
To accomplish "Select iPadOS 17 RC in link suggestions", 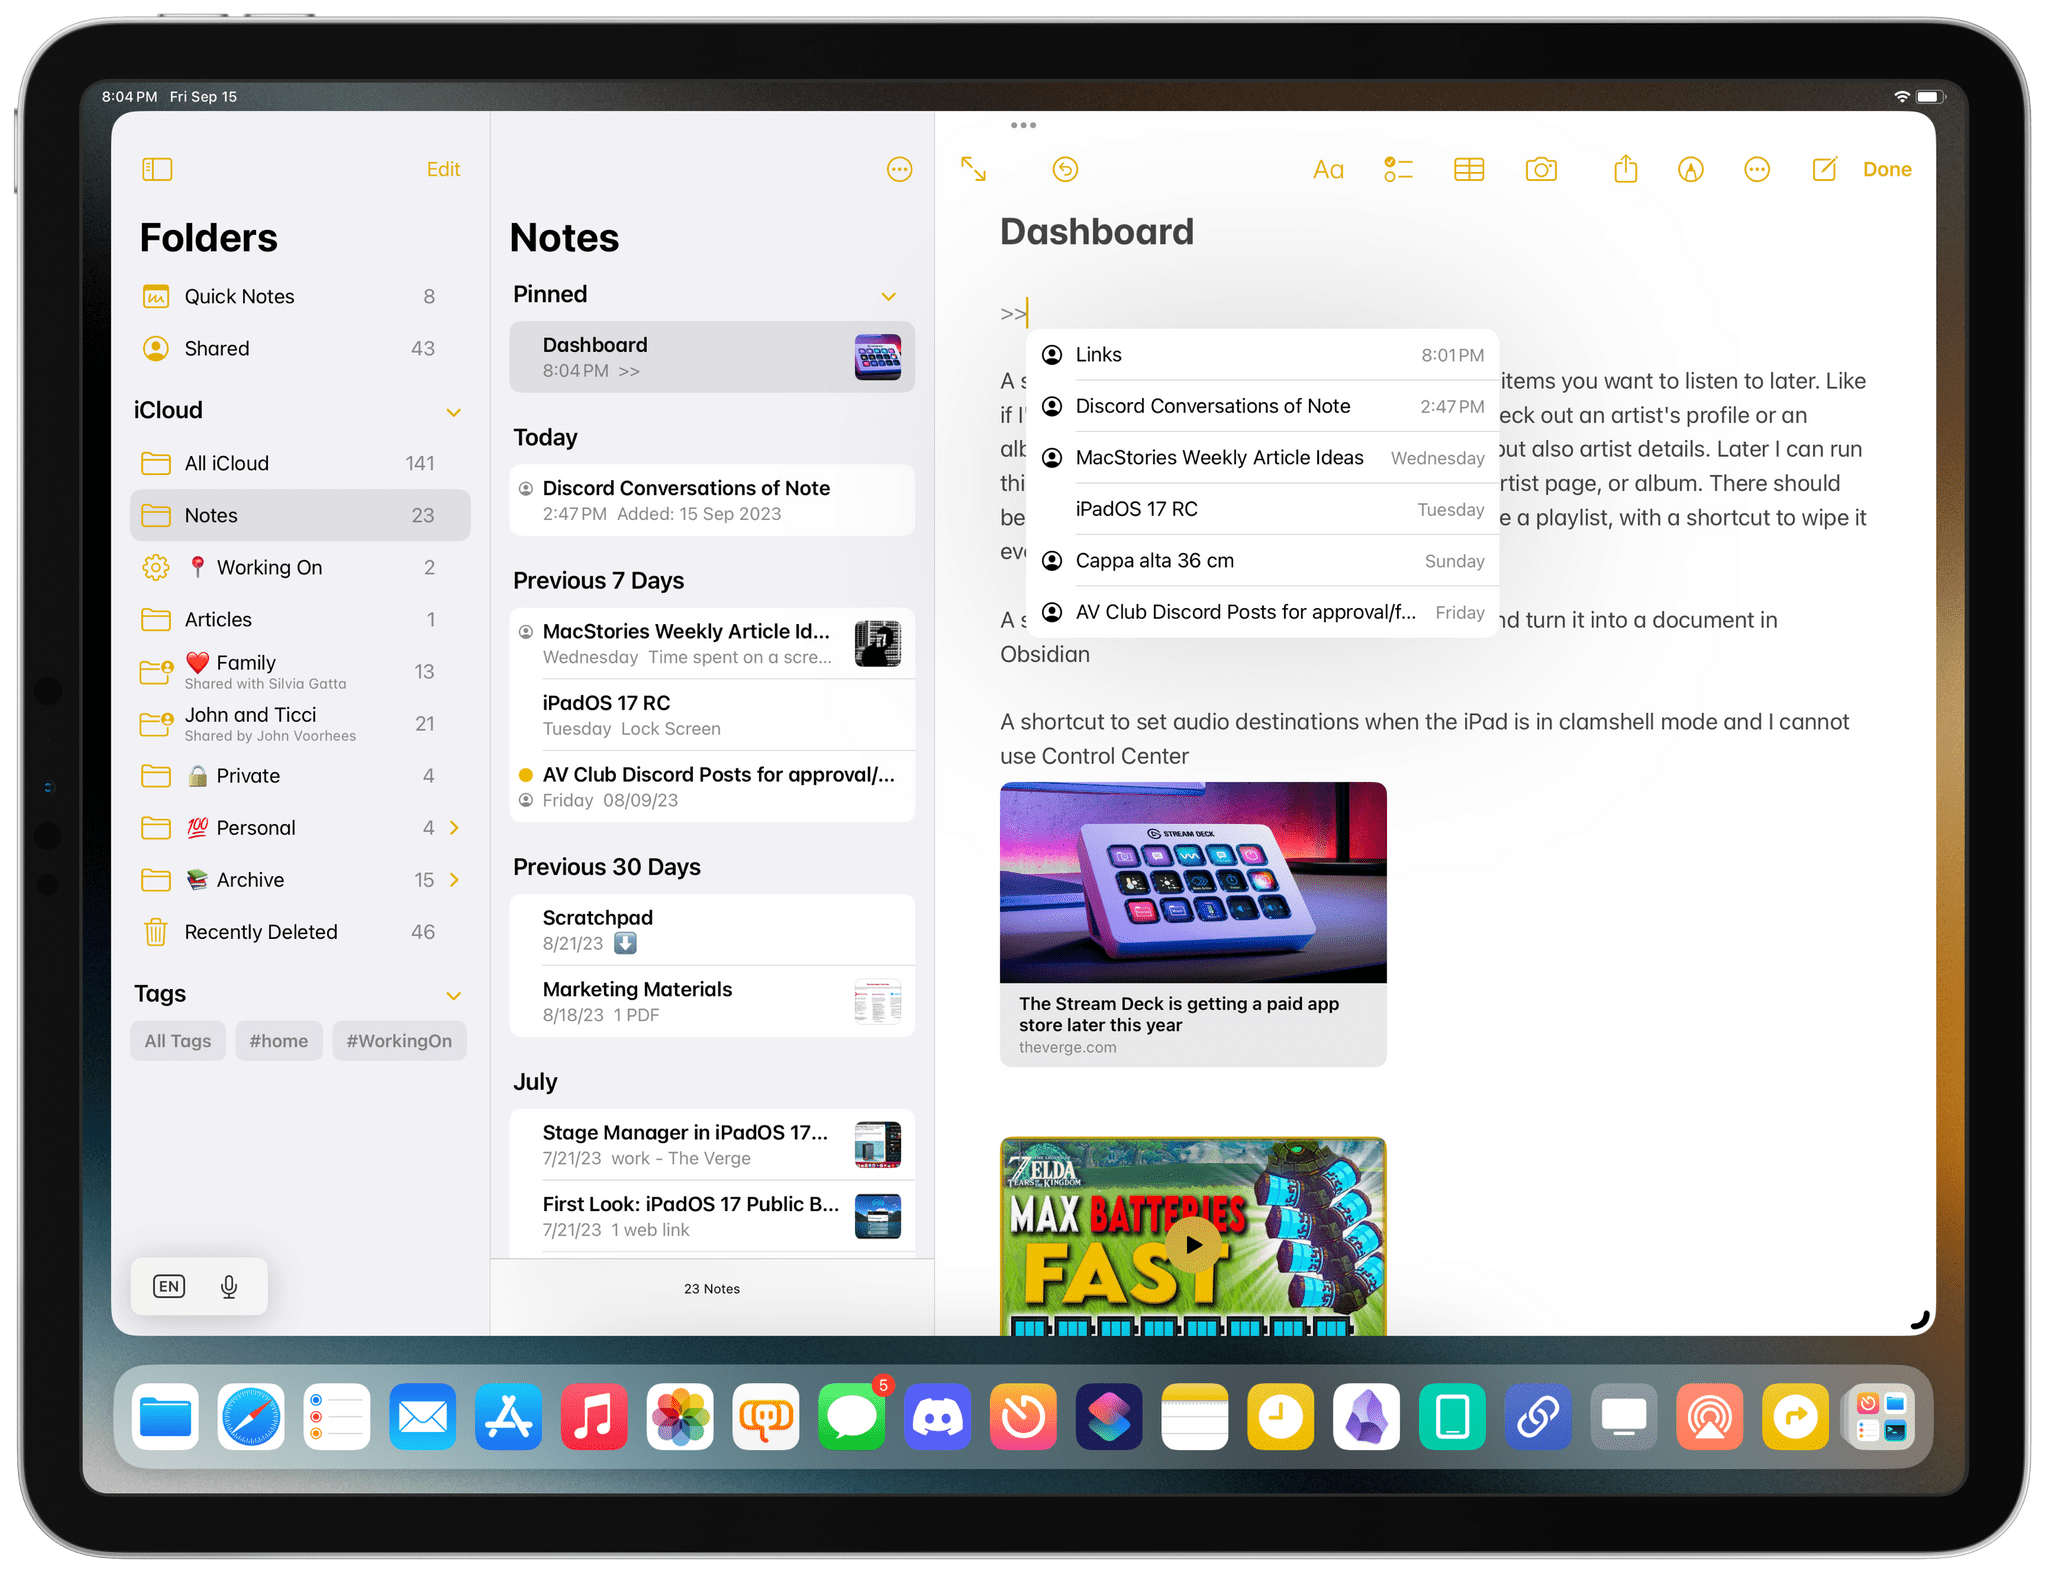I will (x=1262, y=509).
